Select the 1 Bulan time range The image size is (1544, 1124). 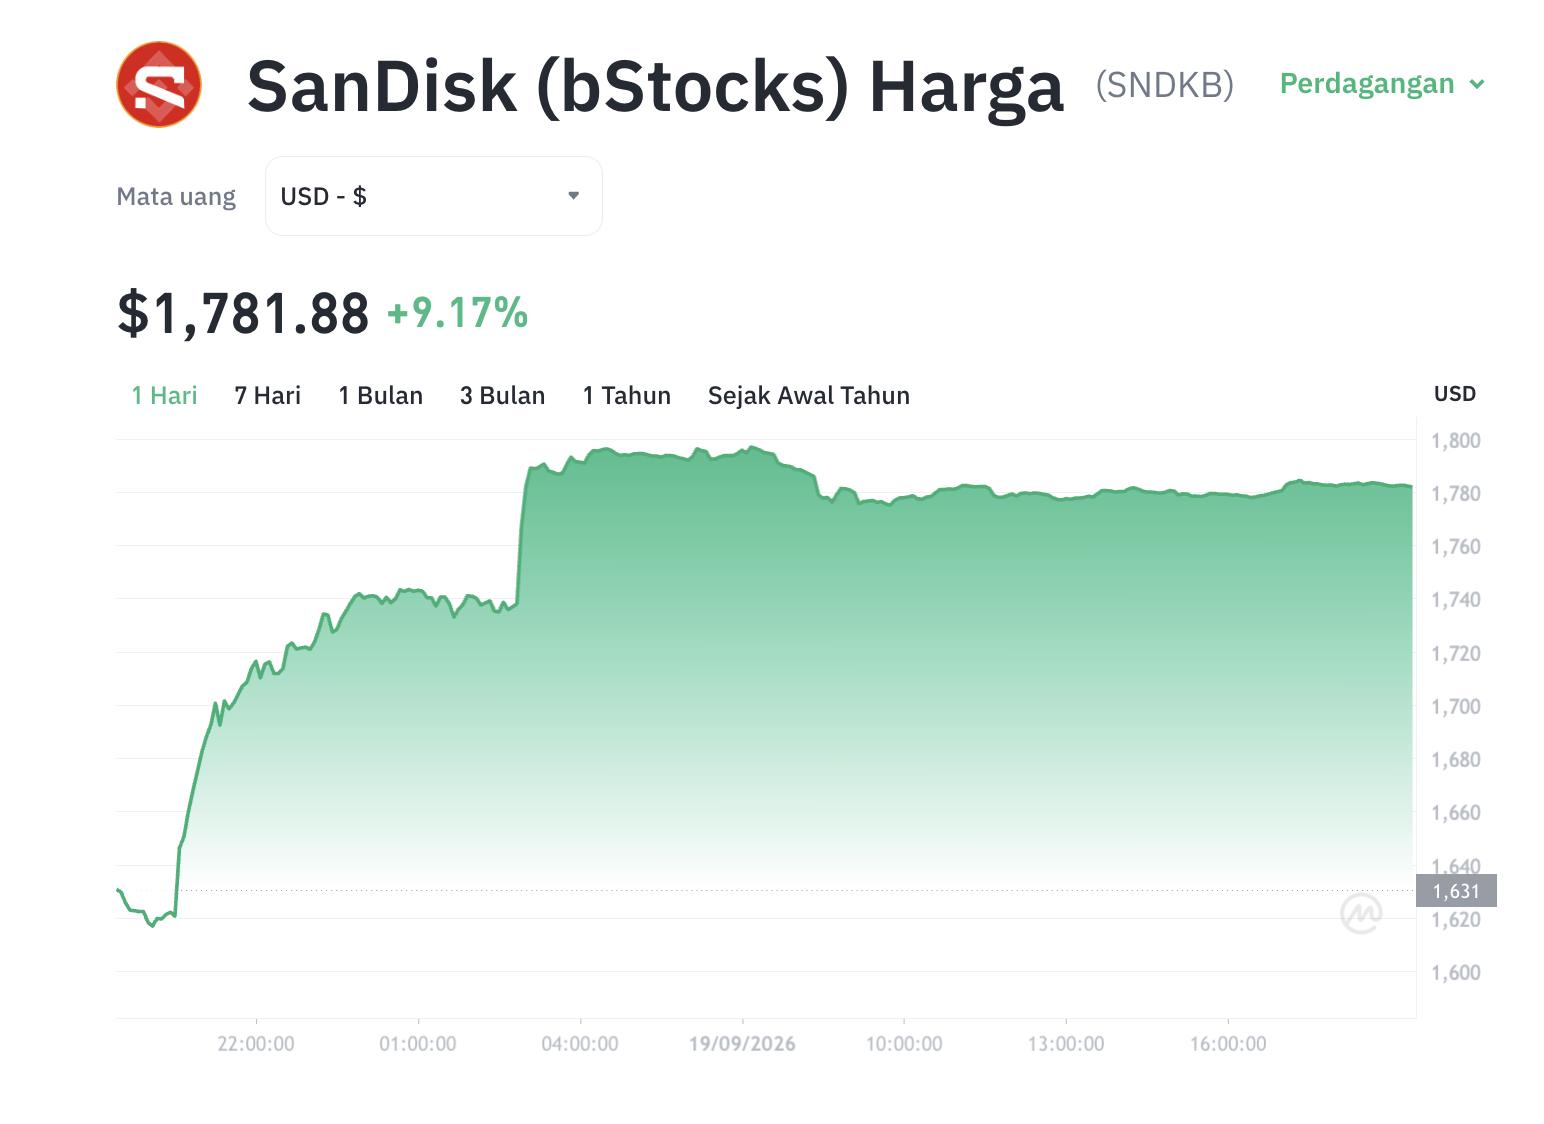pyautogui.click(x=380, y=396)
